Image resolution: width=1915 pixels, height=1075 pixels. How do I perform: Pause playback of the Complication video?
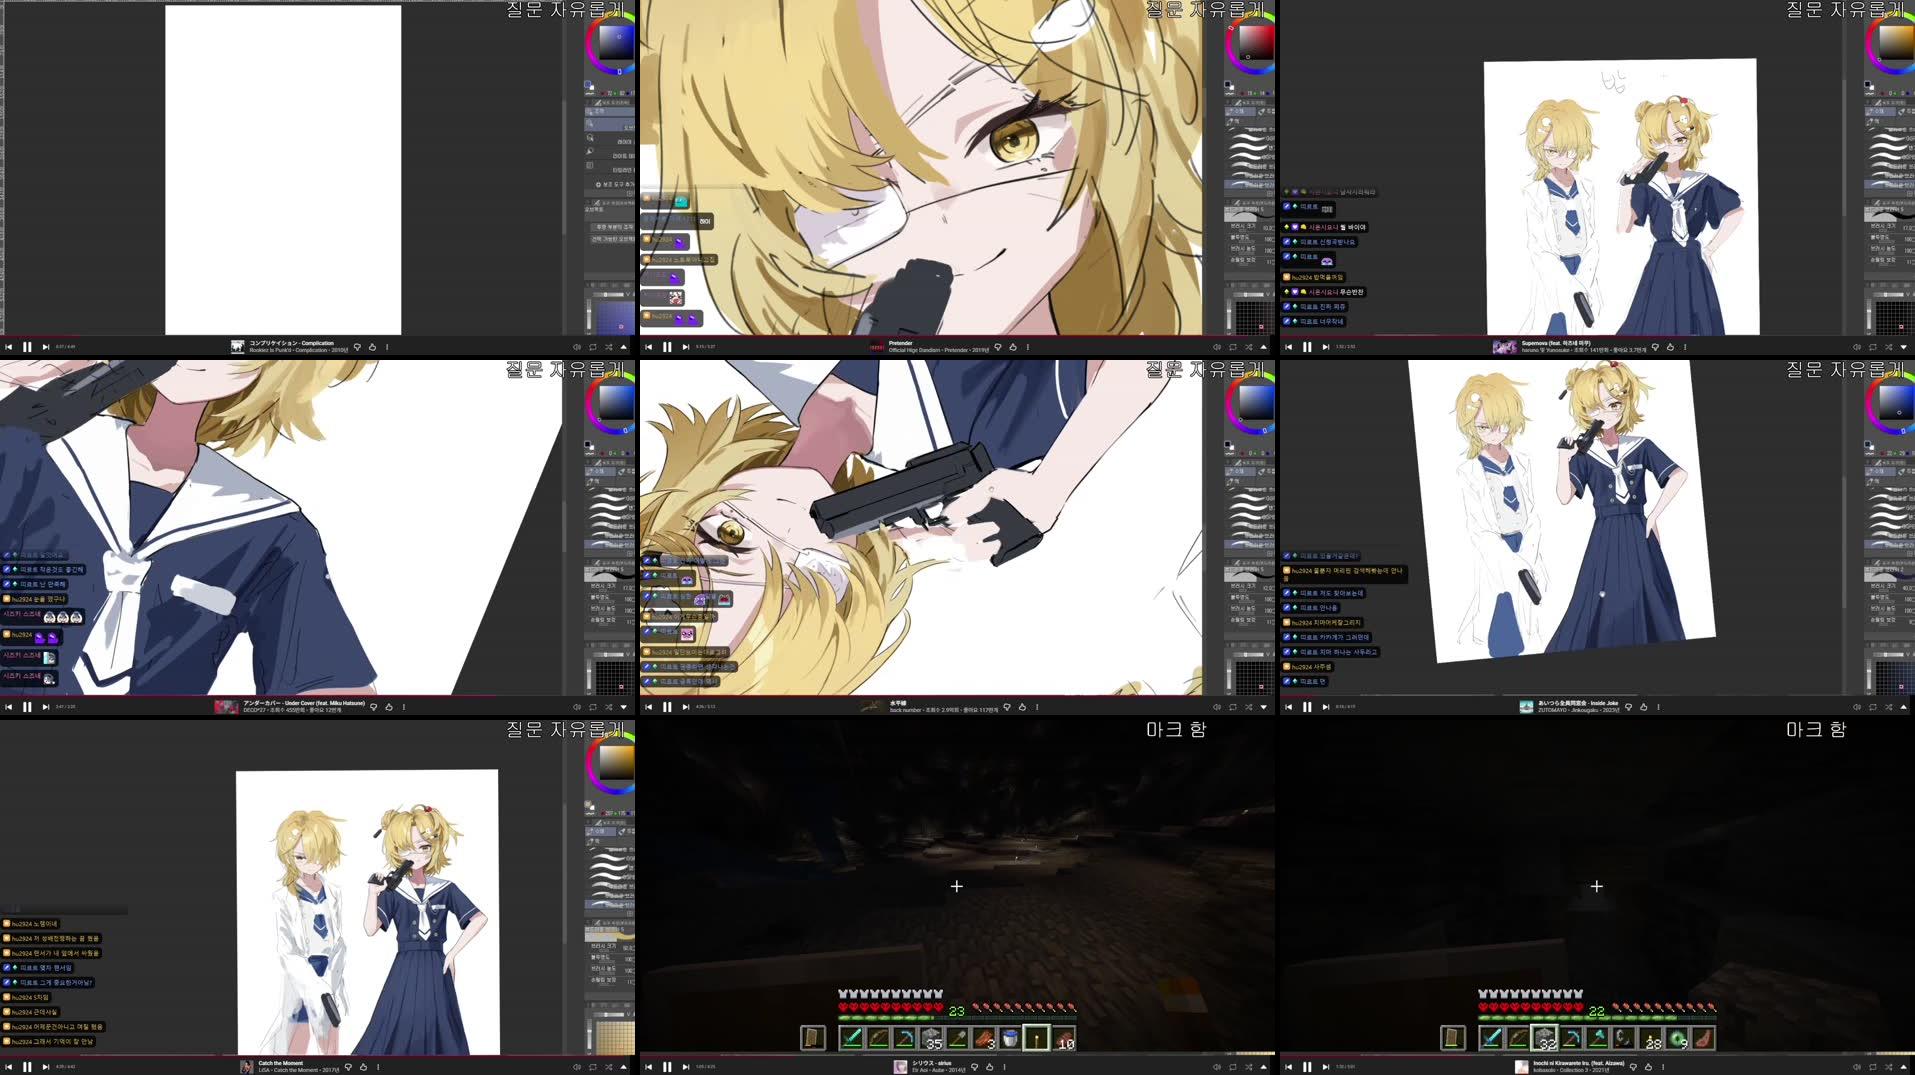[28, 346]
